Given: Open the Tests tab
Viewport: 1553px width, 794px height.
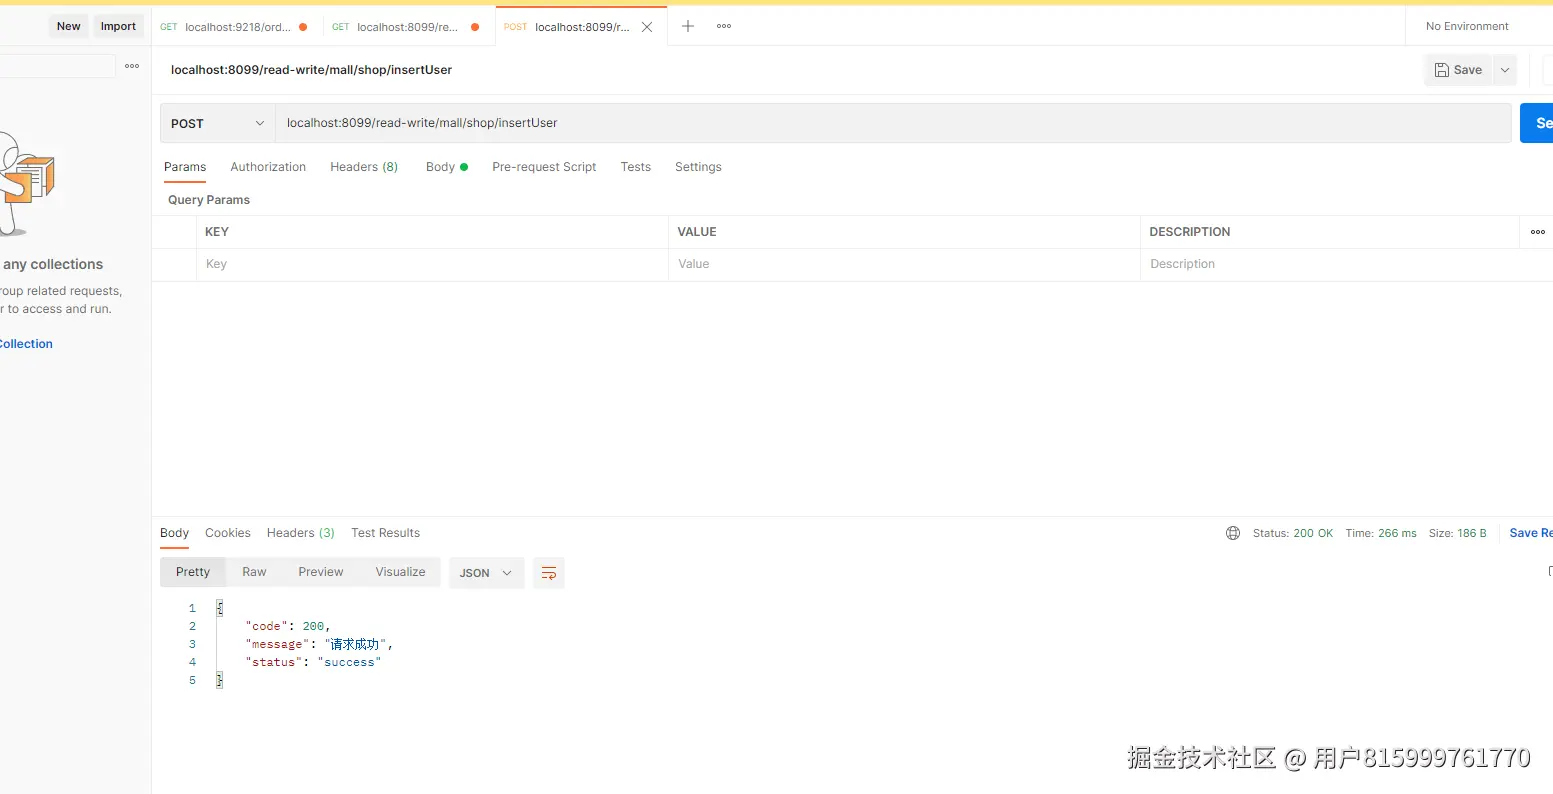Looking at the screenshot, I should 636,167.
